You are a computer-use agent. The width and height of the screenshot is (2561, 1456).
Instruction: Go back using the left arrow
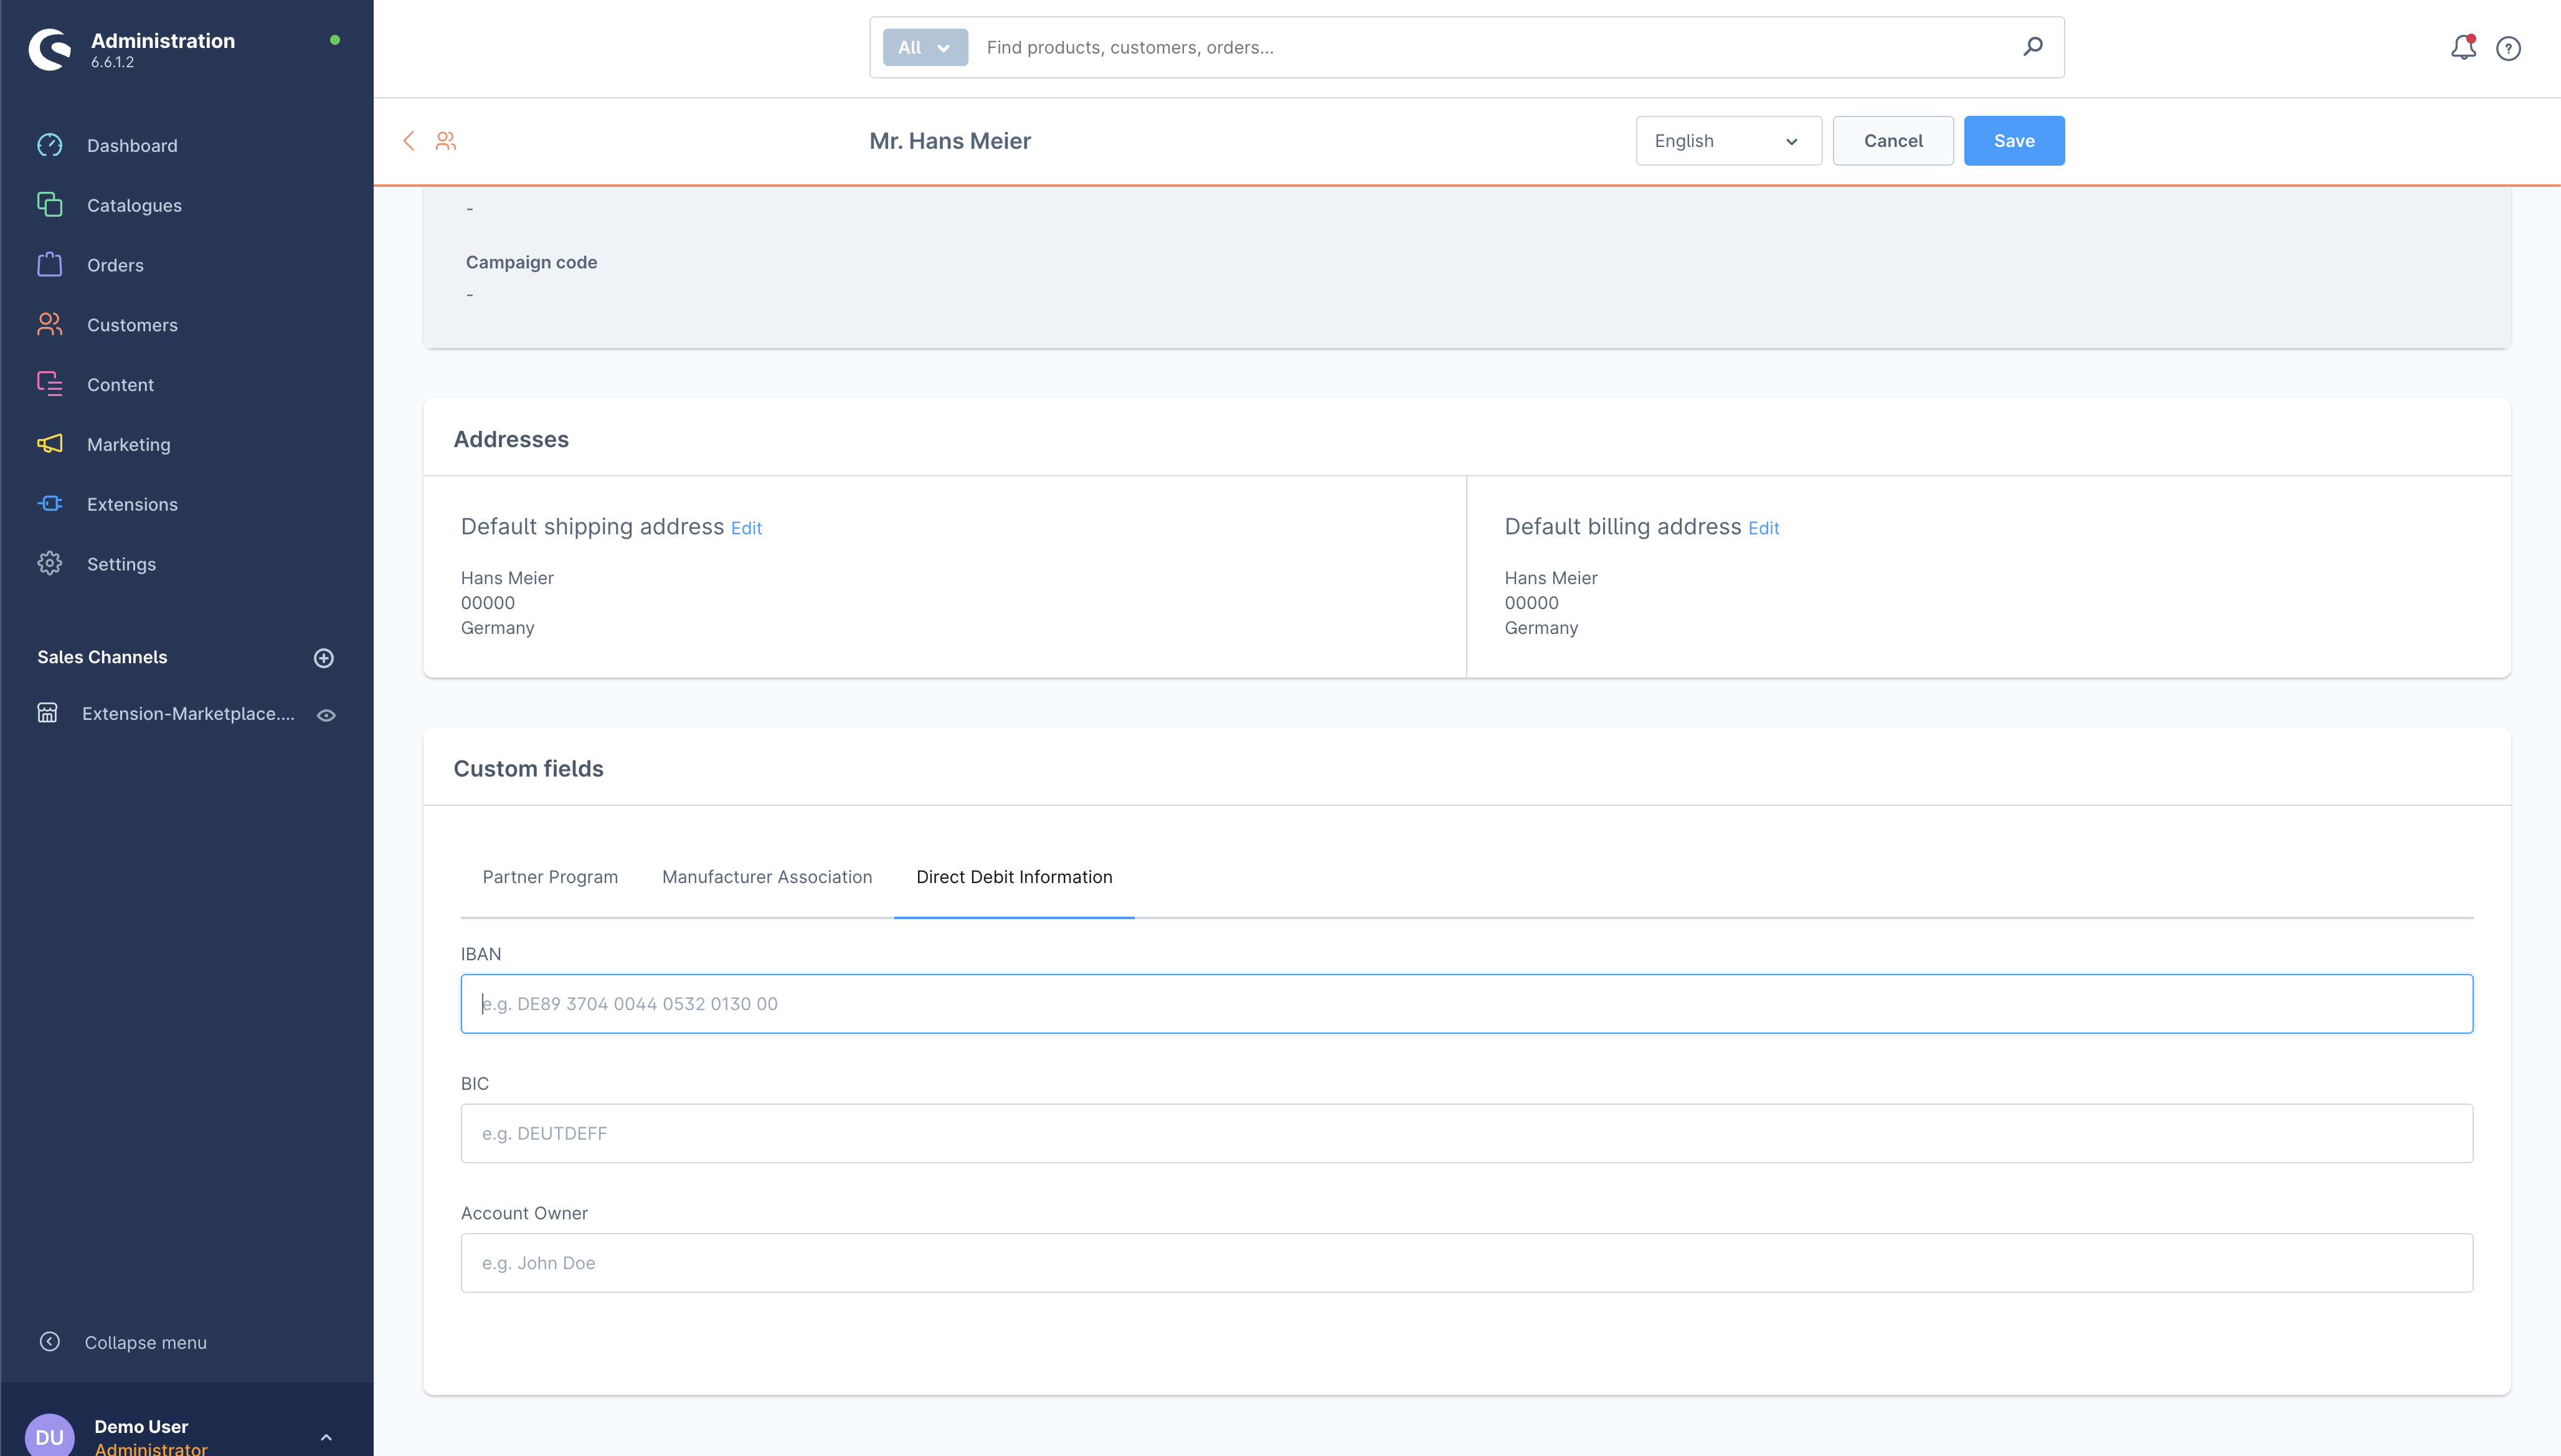(408, 141)
